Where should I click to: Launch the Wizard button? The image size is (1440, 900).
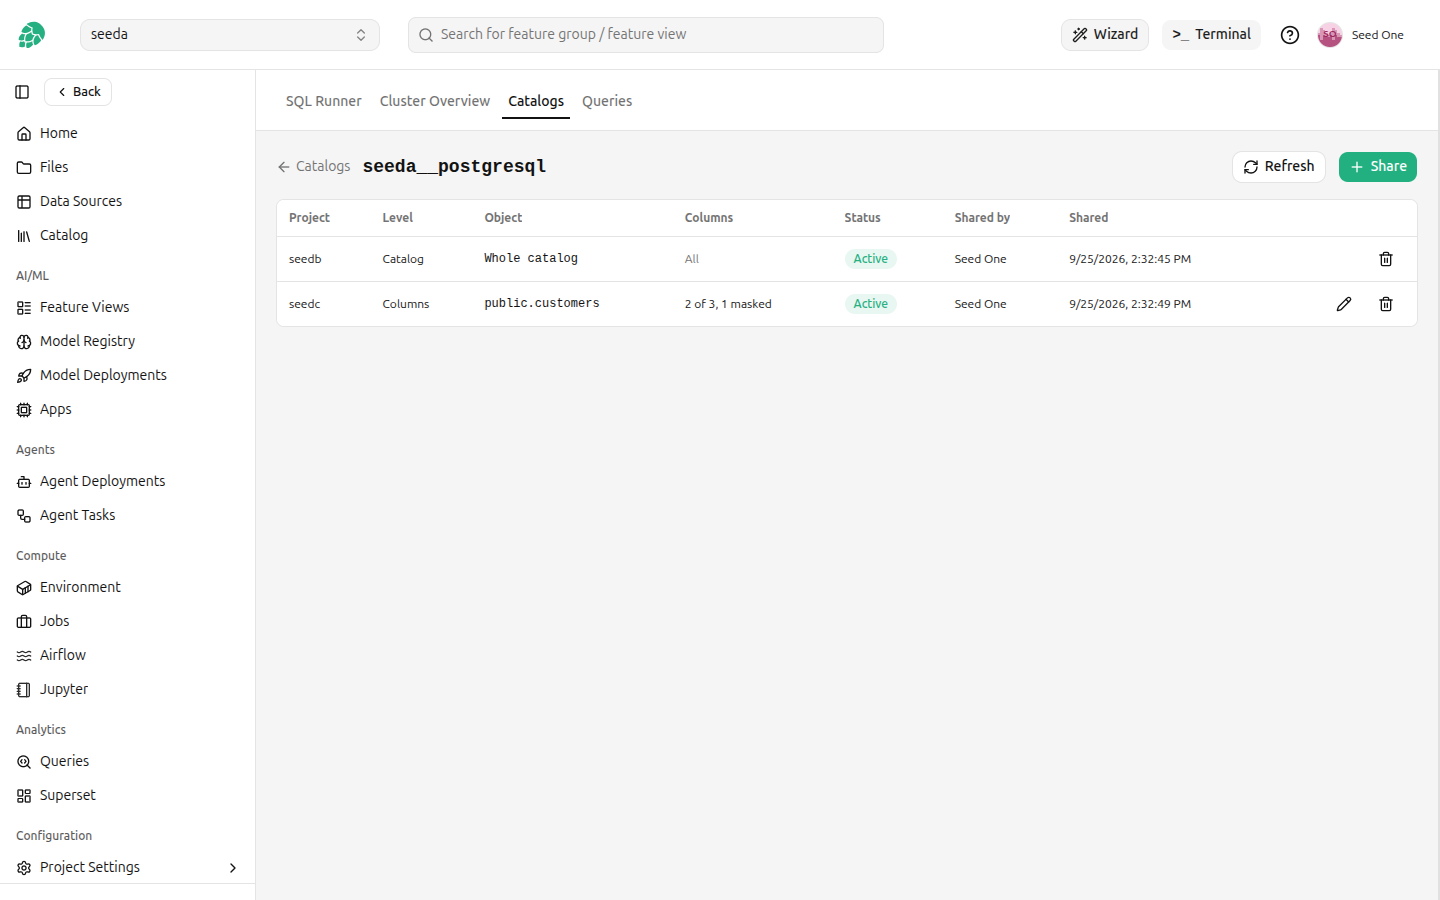[x=1105, y=35]
